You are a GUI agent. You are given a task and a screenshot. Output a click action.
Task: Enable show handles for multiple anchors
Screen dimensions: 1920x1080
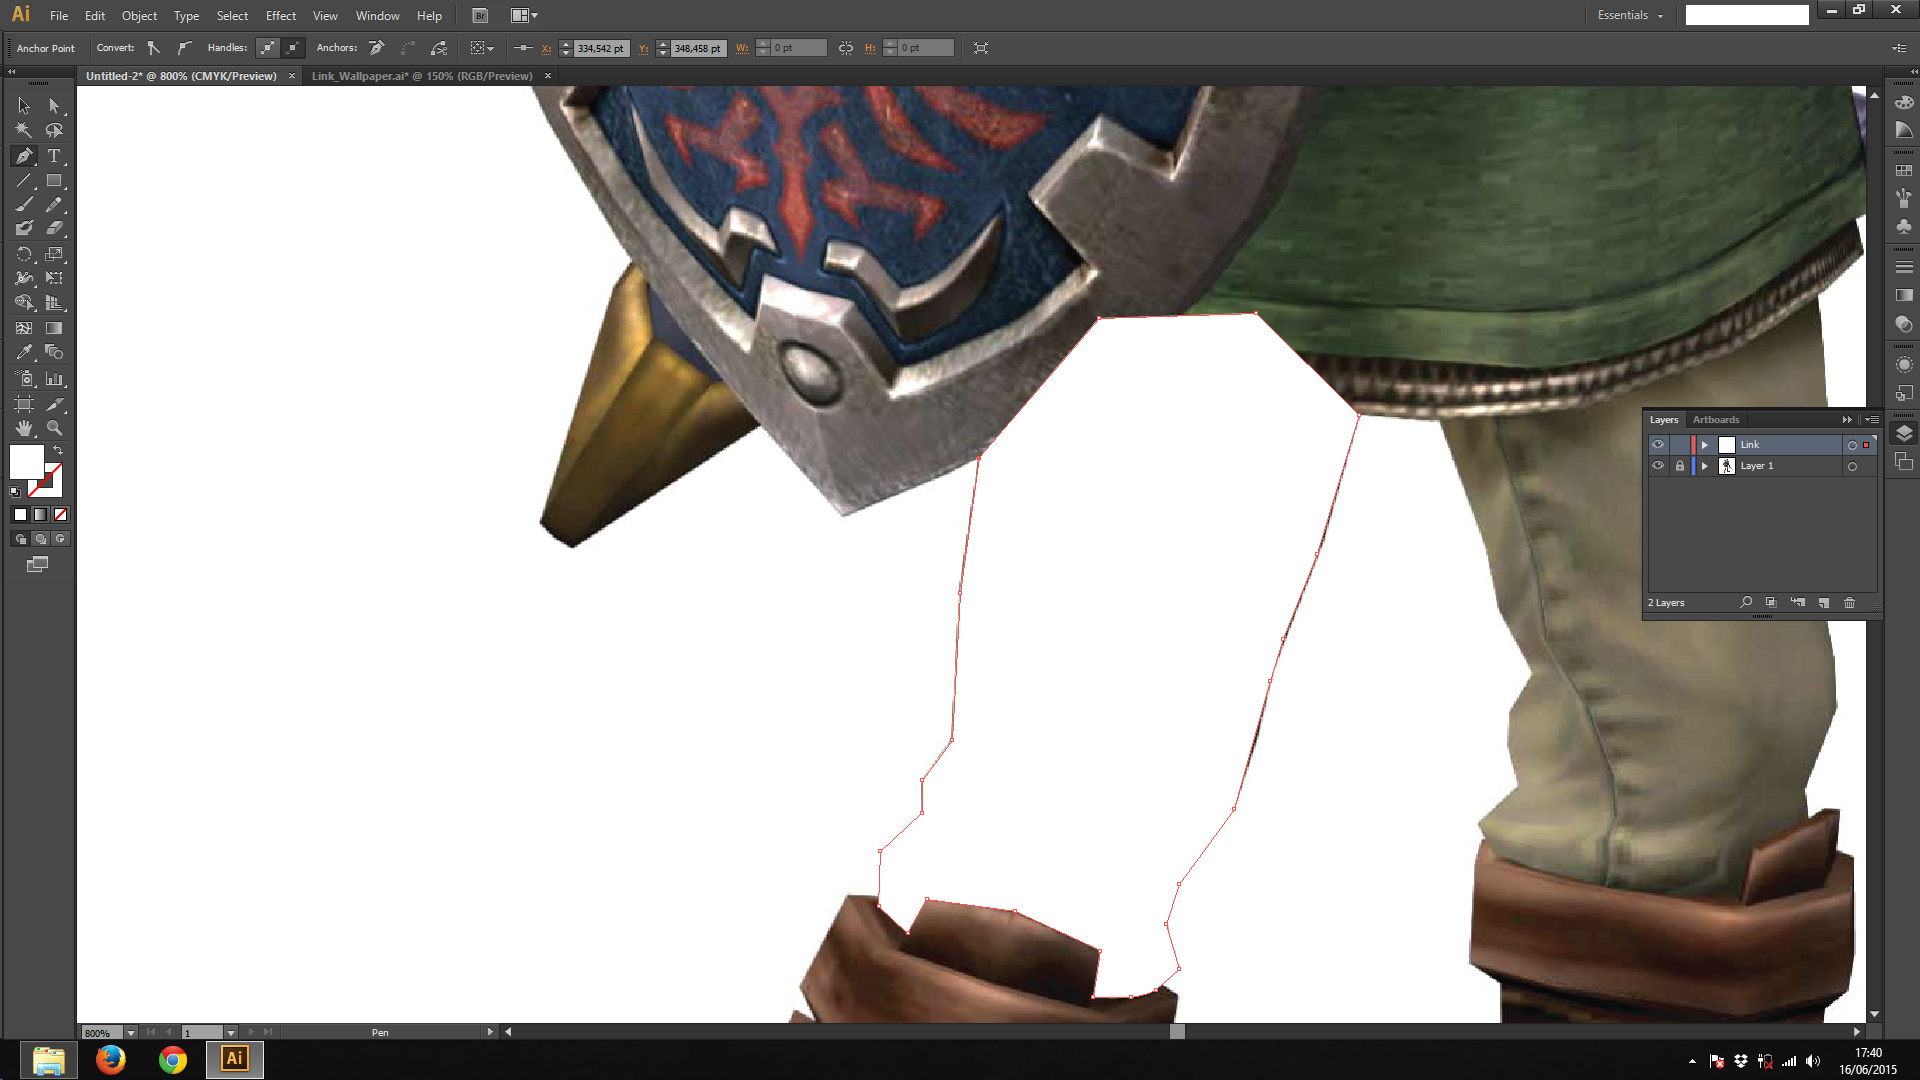(267, 48)
